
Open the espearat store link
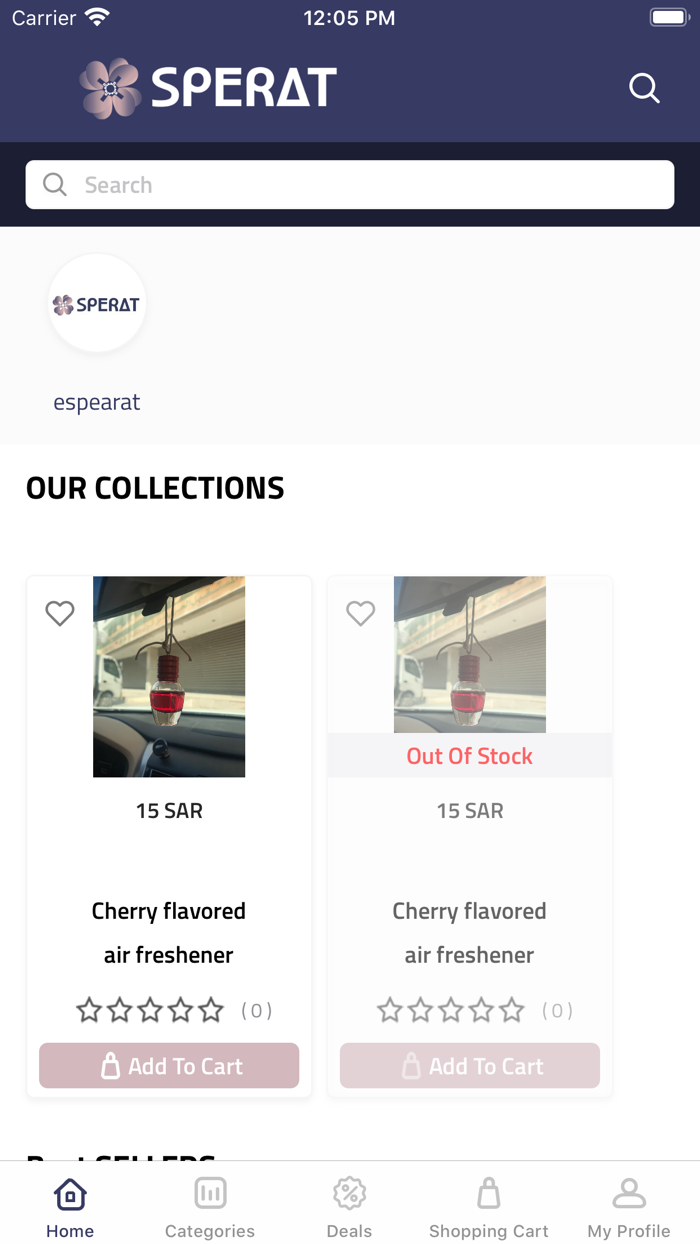pos(97,402)
